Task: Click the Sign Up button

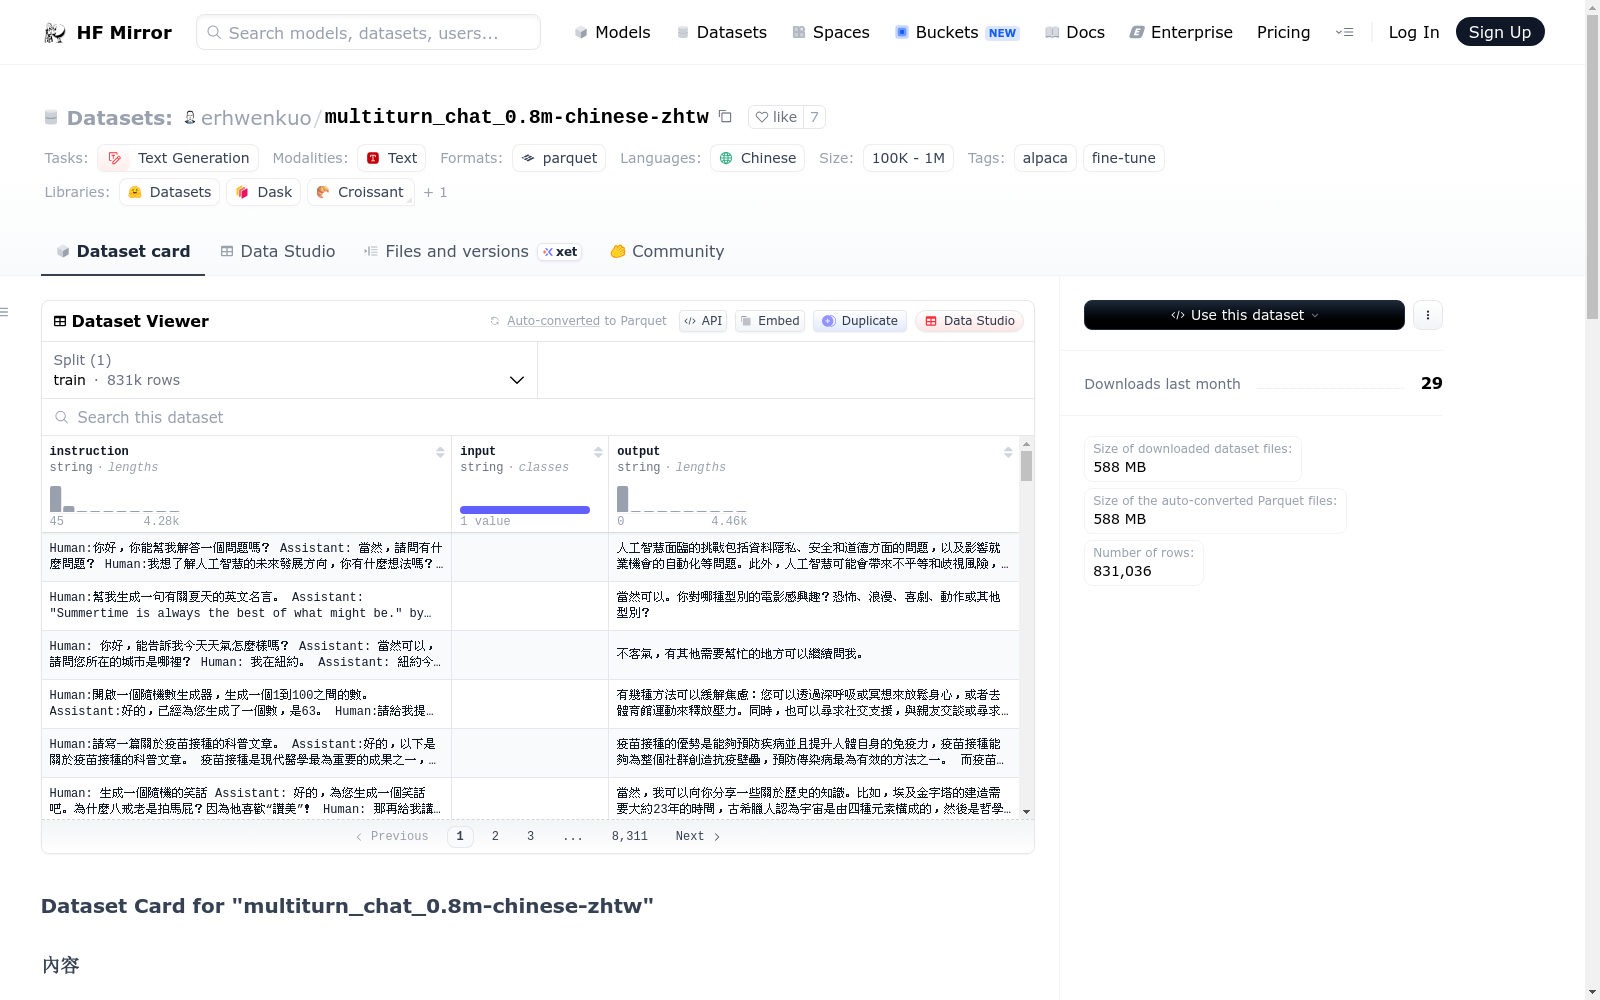Action: pos(1499,32)
